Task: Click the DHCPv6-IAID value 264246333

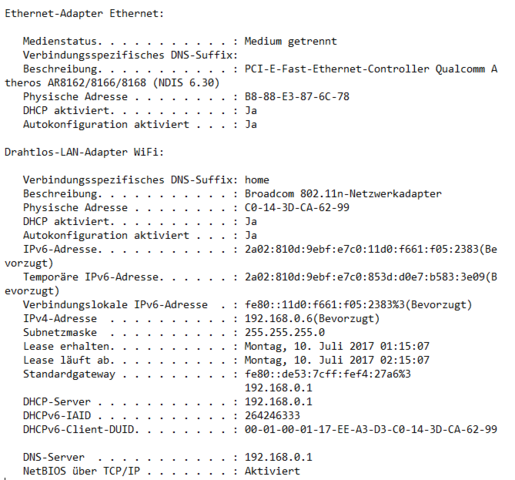Action: pyautogui.click(x=272, y=416)
